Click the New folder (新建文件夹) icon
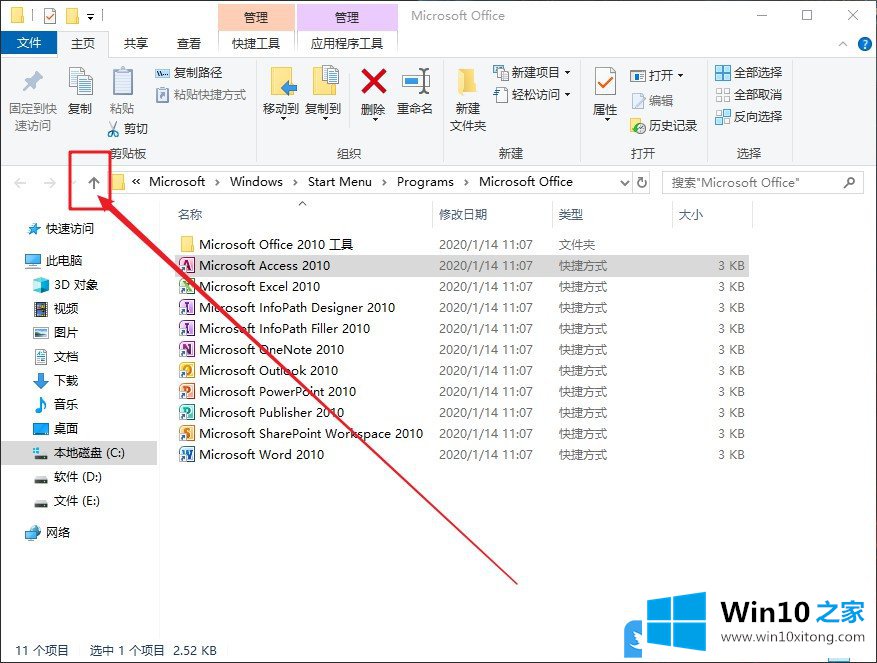This screenshot has height=663, width=877. click(x=468, y=82)
